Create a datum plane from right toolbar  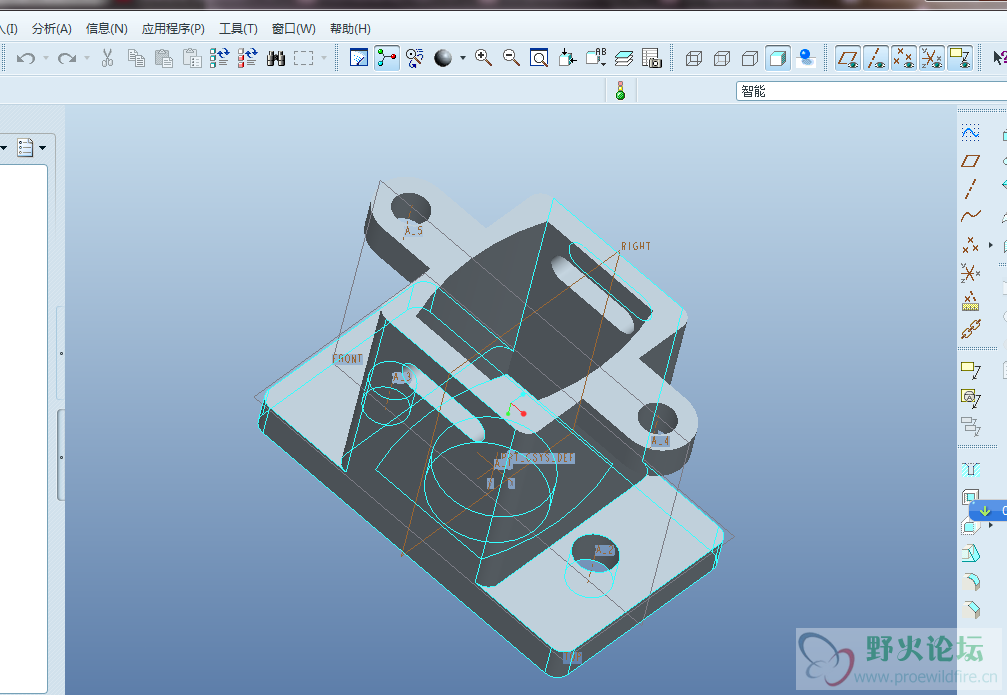[970, 161]
